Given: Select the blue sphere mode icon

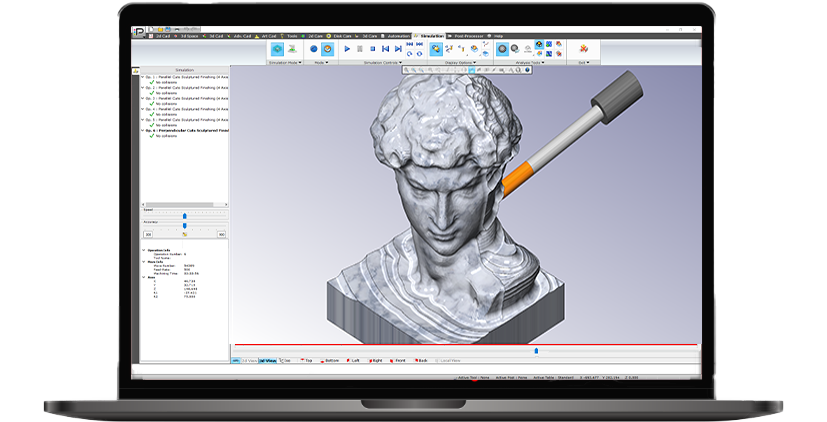Looking at the screenshot, I should pyautogui.click(x=314, y=49).
